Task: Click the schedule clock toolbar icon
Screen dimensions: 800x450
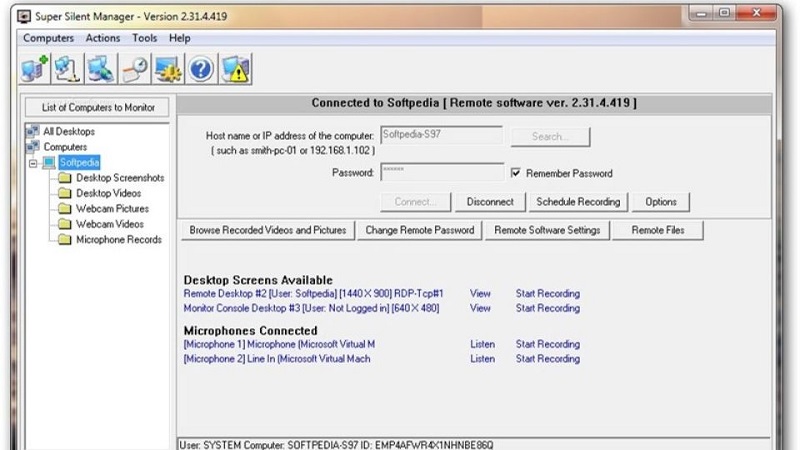Action: pos(134,69)
